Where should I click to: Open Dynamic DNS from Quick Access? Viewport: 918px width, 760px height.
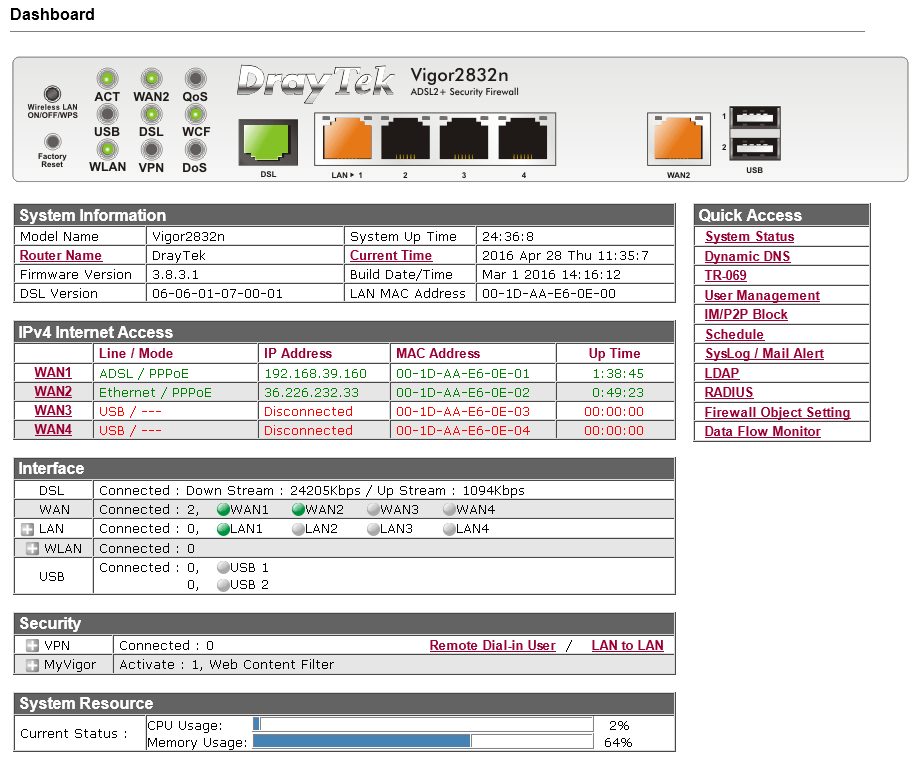(747, 256)
